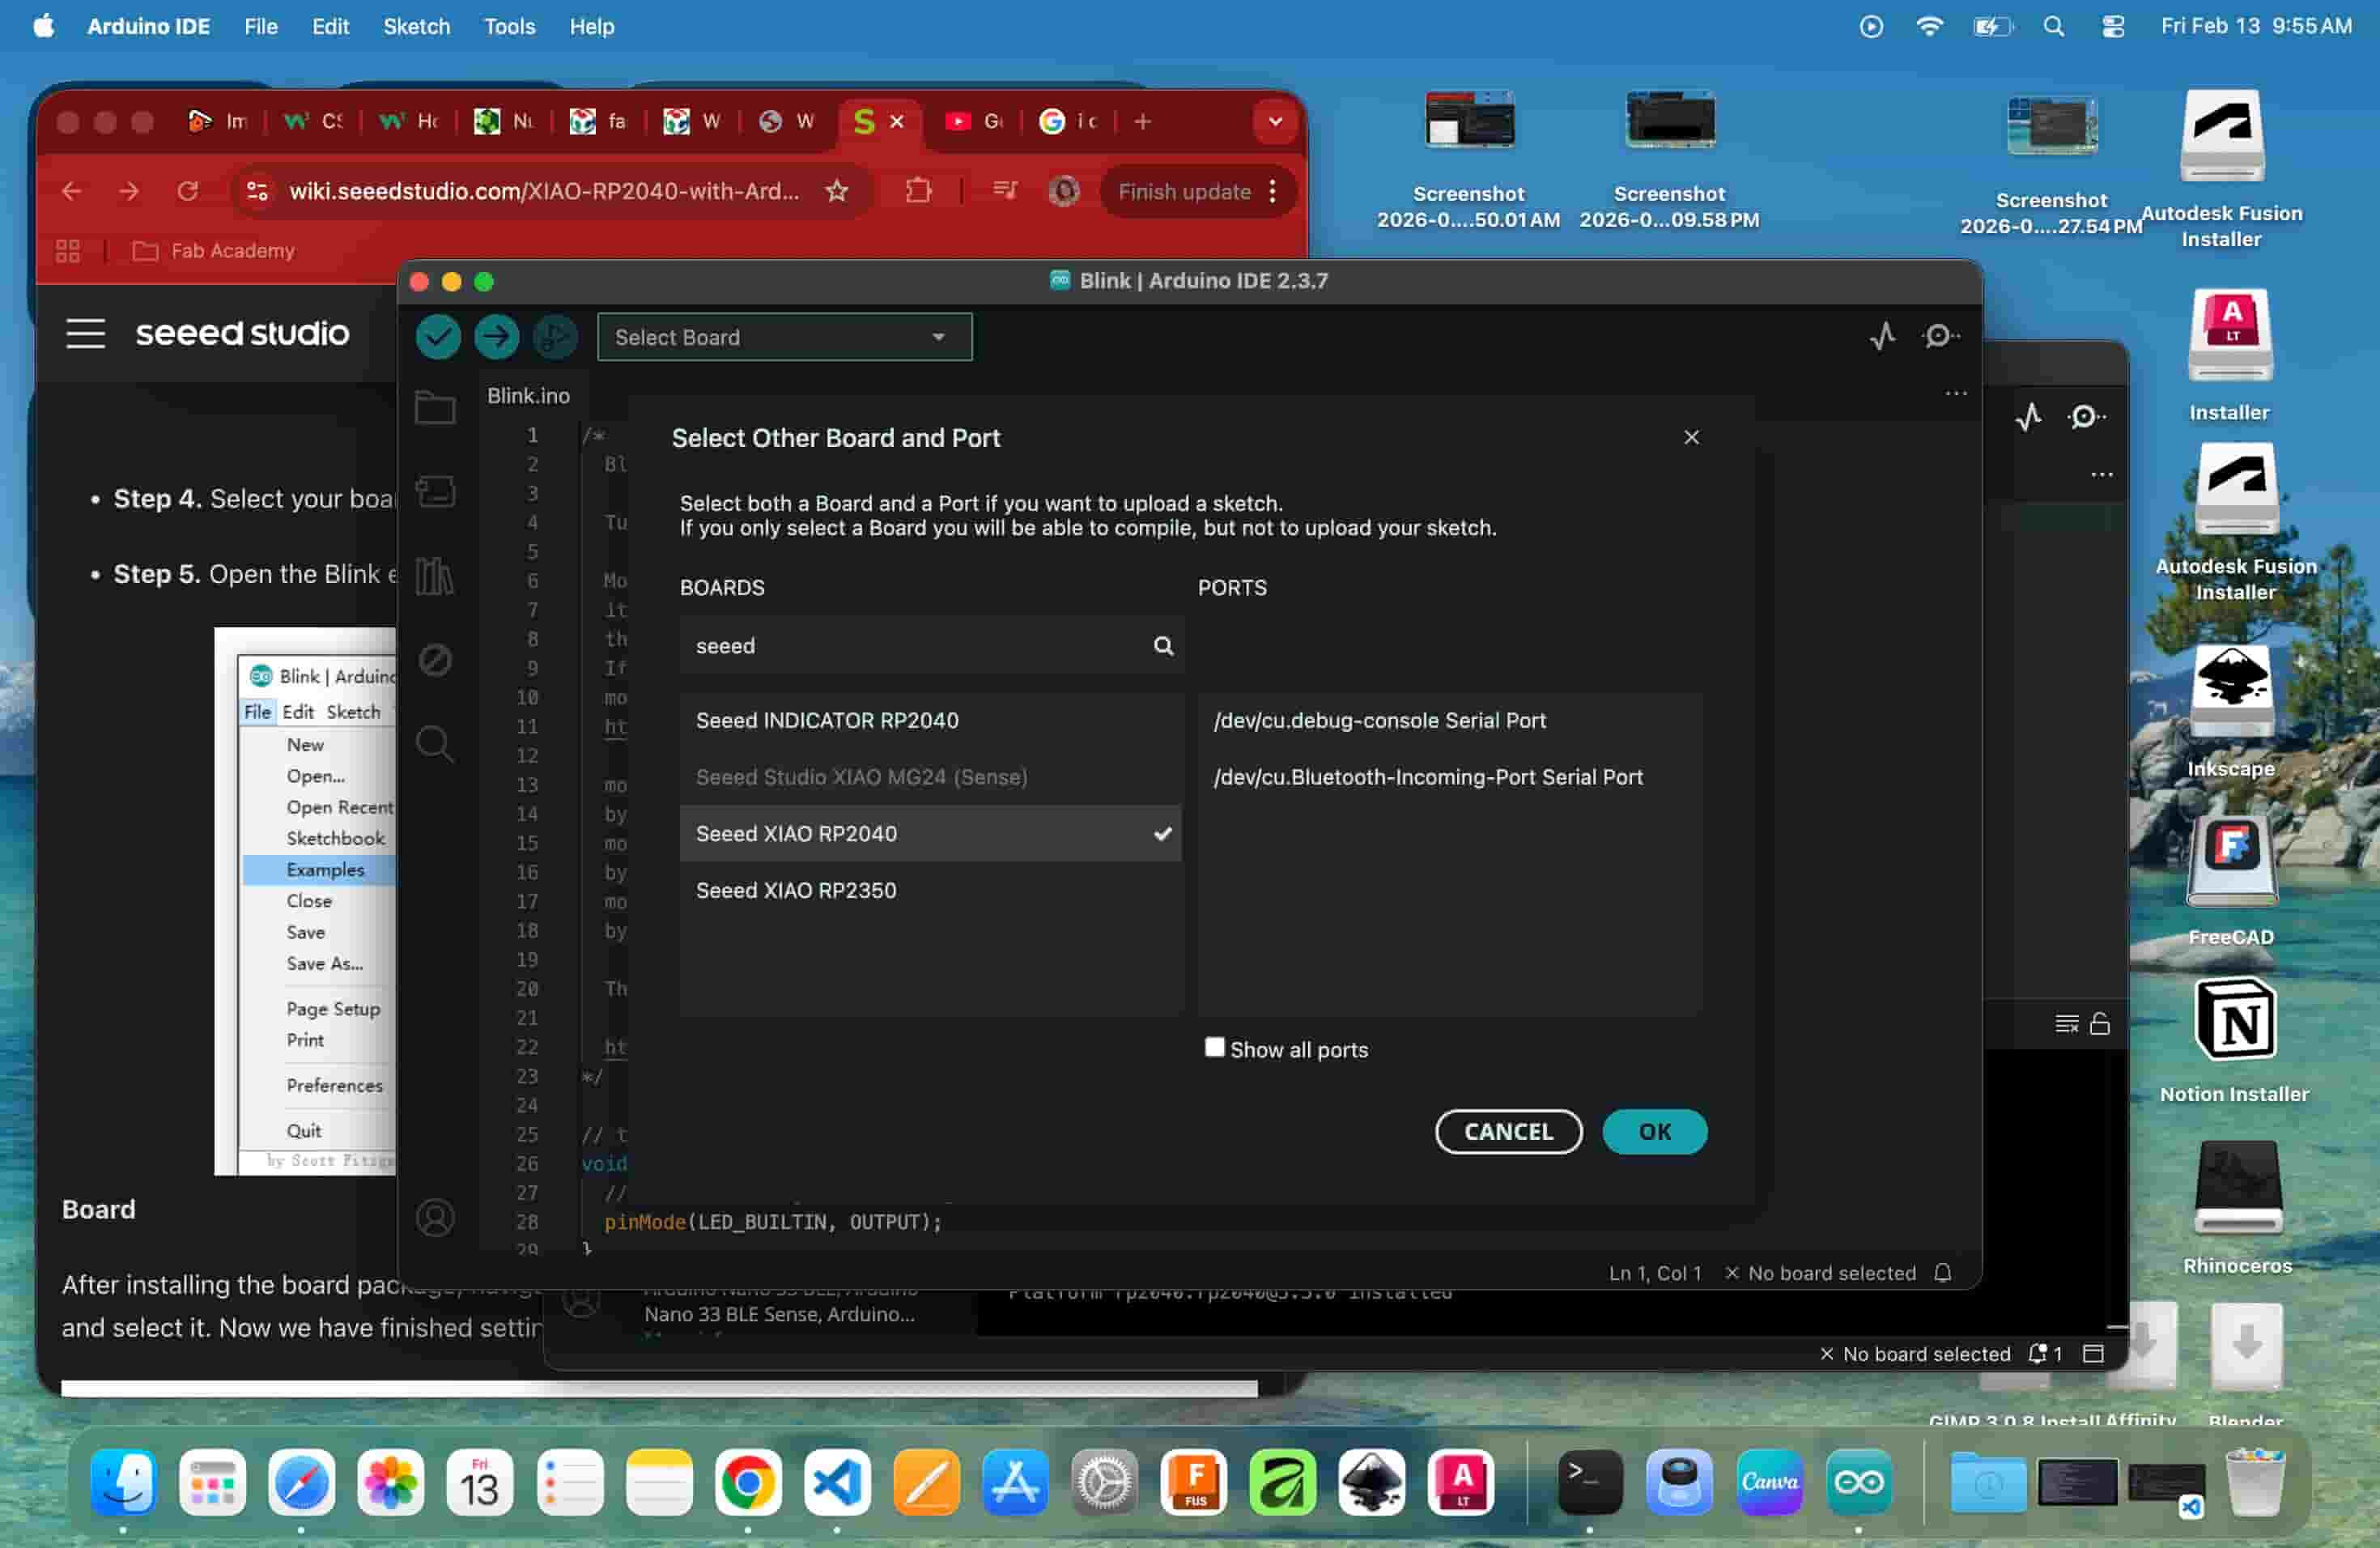The image size is (2380, 1548).
Task: Open the seeed studio hamburger menu
Action: 86,333
